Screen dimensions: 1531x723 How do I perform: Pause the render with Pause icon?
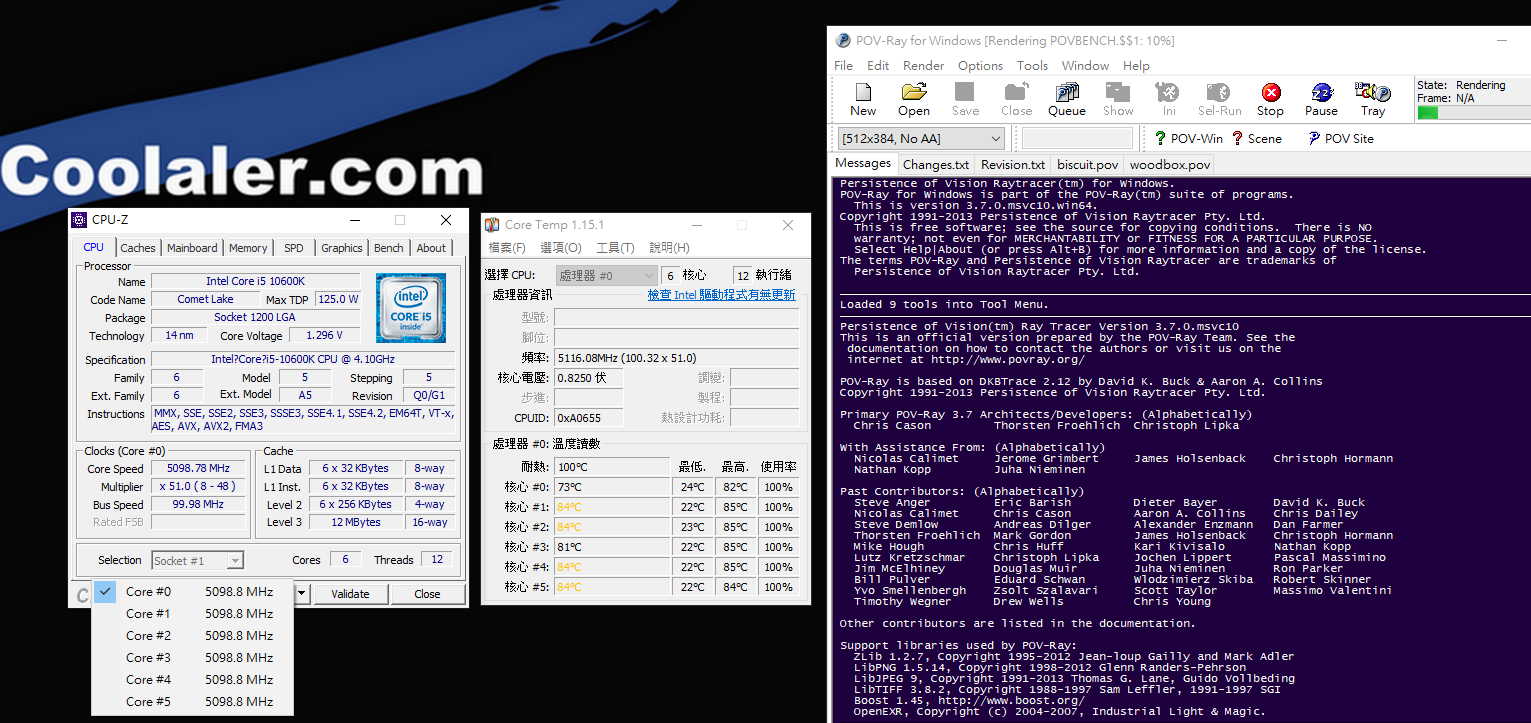[x=1322, y=93]
